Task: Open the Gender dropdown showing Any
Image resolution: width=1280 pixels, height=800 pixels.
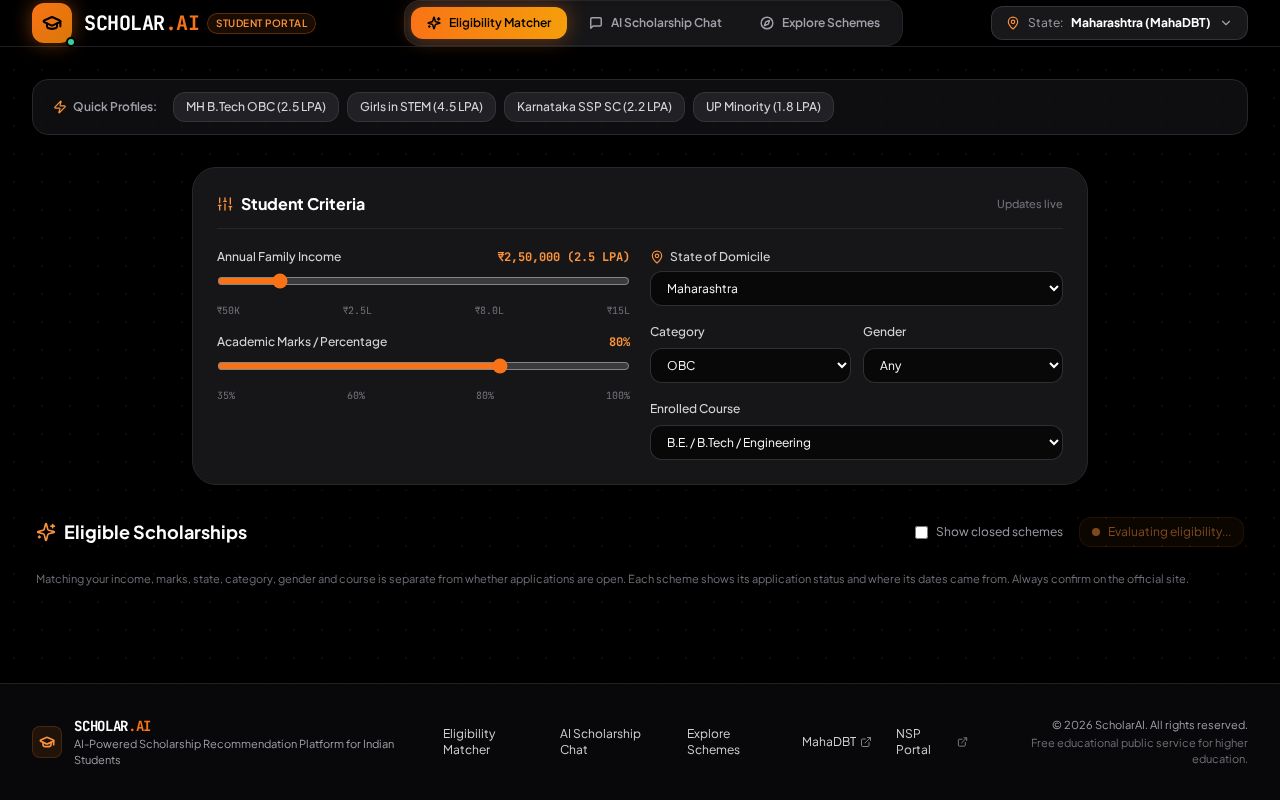Action: [x=963, y=365]
